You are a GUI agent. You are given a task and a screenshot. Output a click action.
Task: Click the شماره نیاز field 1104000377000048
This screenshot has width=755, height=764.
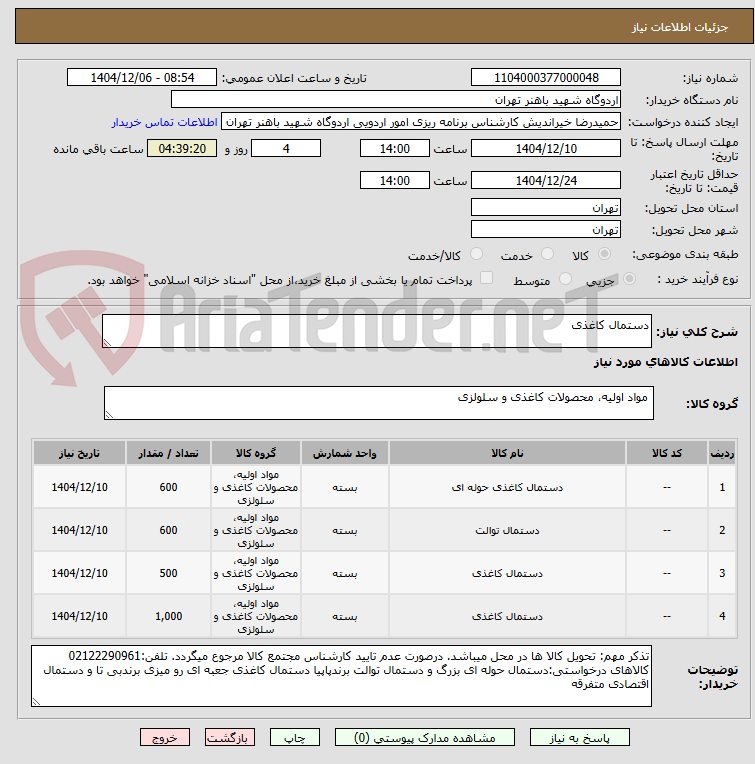pyautogui.click(x=546, y=77)
